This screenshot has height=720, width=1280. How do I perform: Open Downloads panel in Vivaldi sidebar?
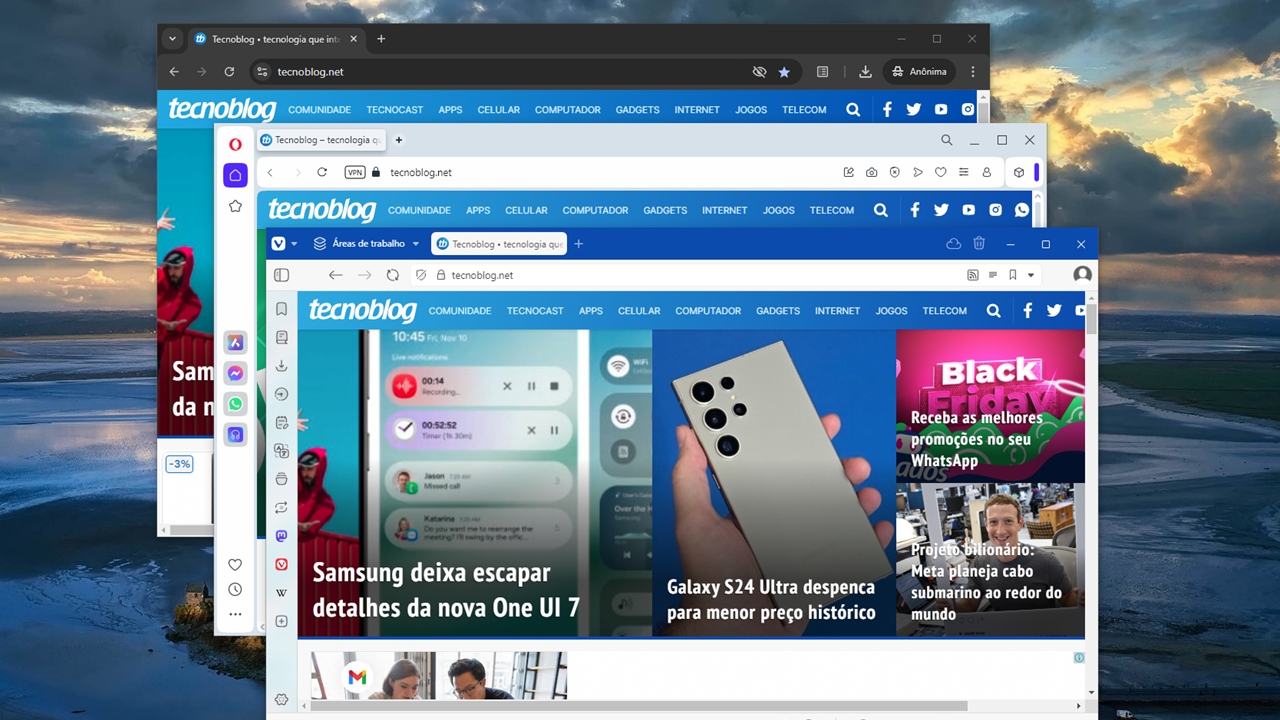click(282, 366)
